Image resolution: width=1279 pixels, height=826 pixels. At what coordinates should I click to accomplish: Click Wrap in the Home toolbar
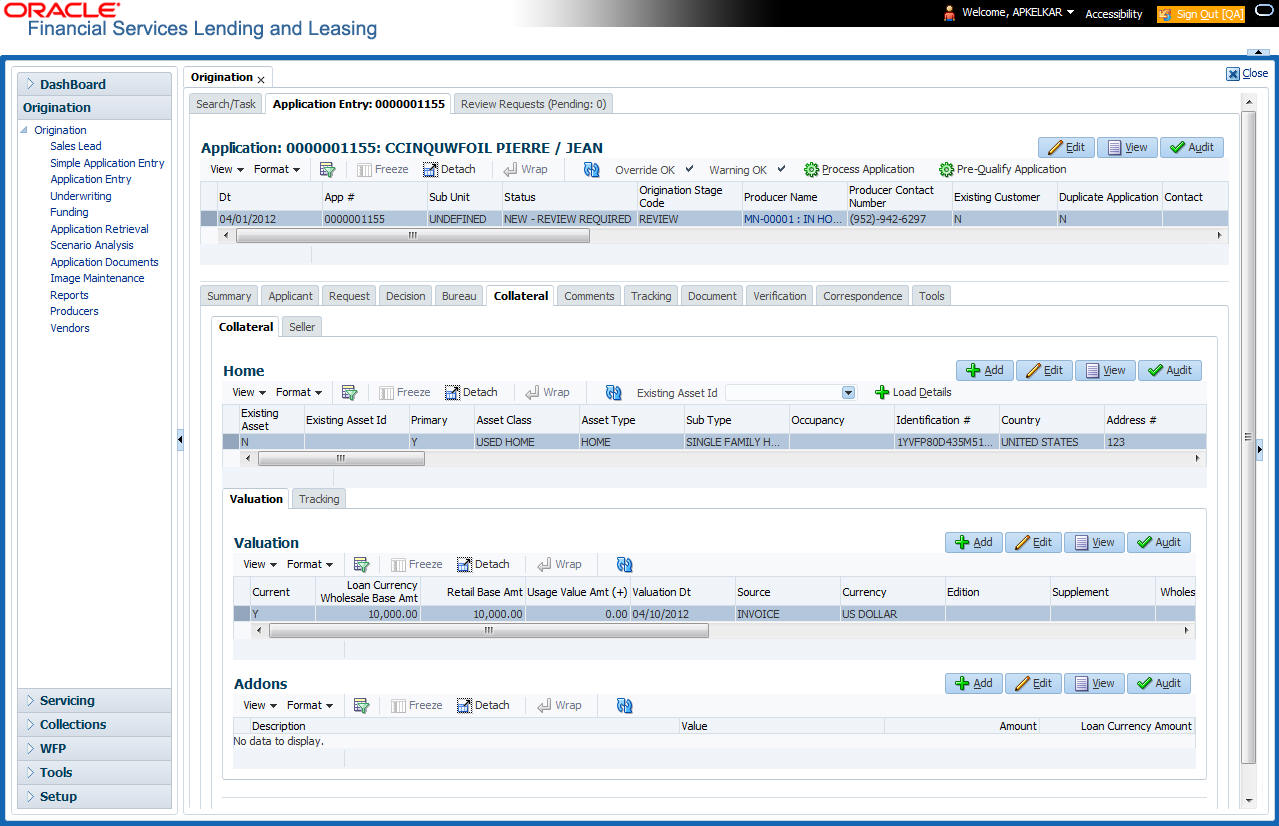(547, 393)
